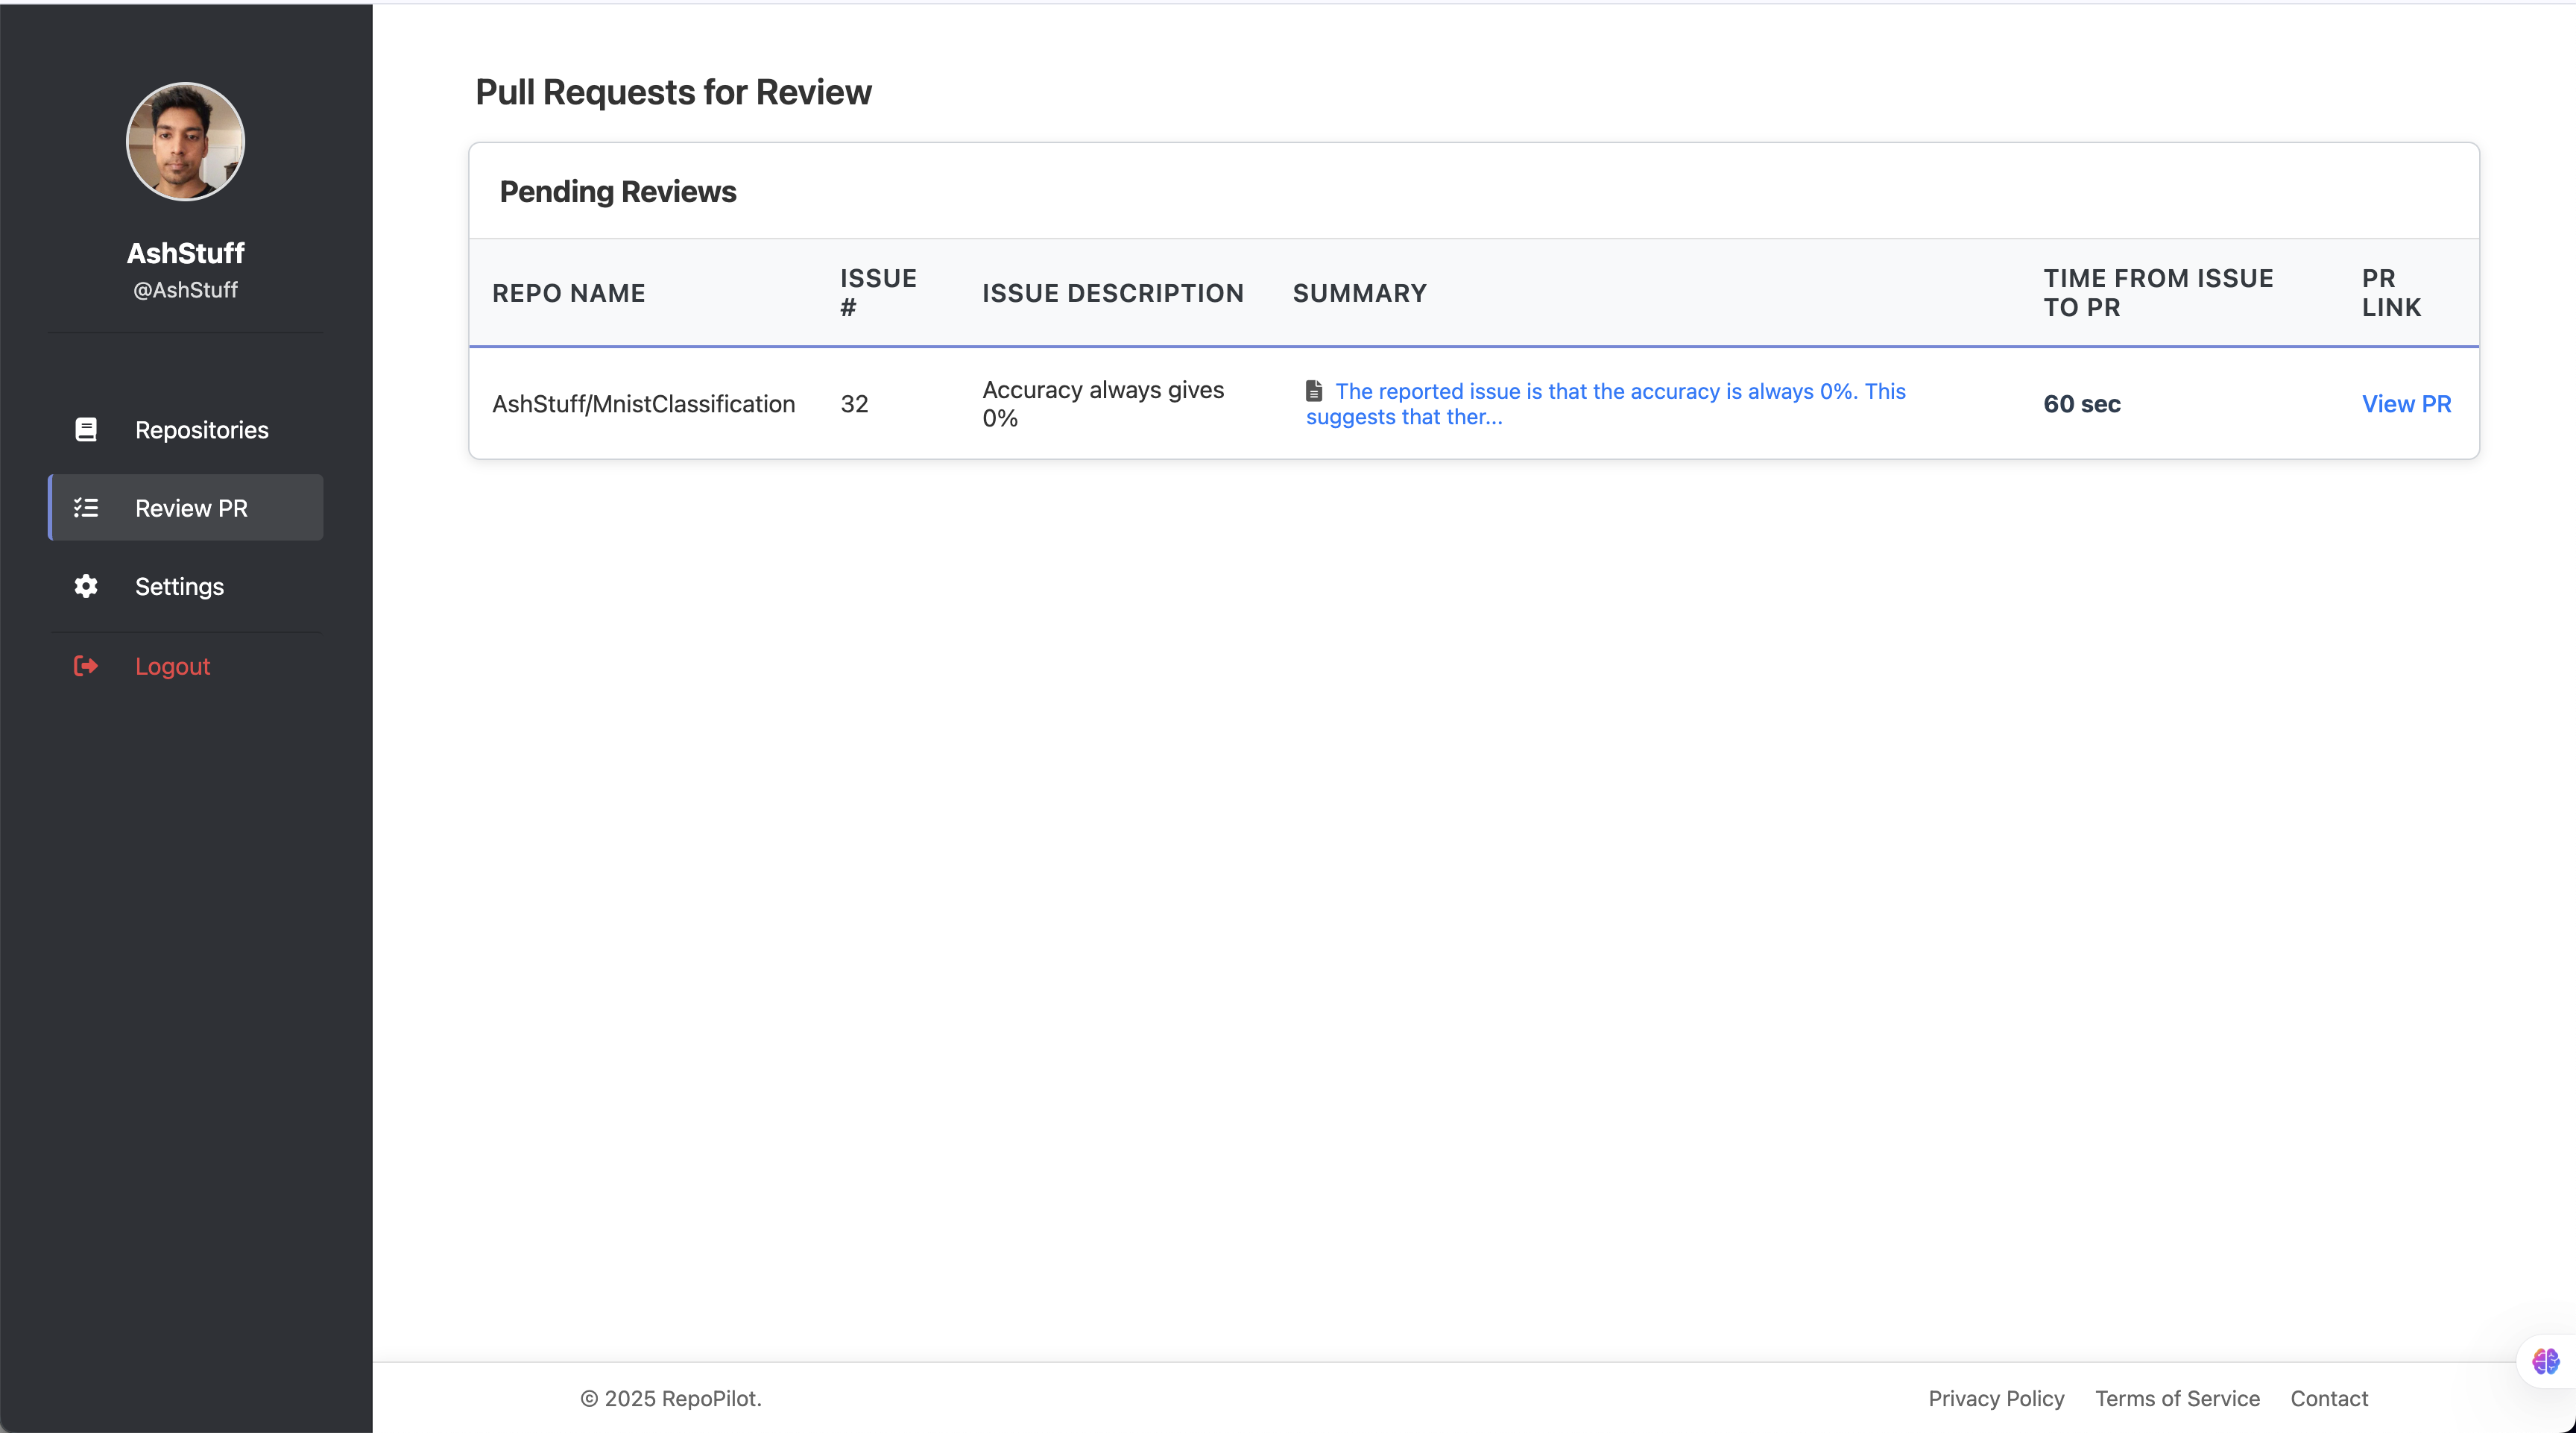The height and width of the screenshot is (1433, 2576).
Task: Click the Repositories book icon
Action: point(86,430)
